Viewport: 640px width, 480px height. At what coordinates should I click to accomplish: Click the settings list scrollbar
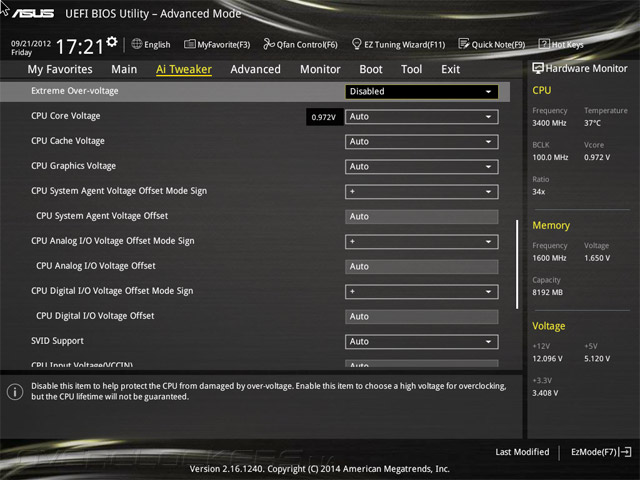click(x=517, y=264)
